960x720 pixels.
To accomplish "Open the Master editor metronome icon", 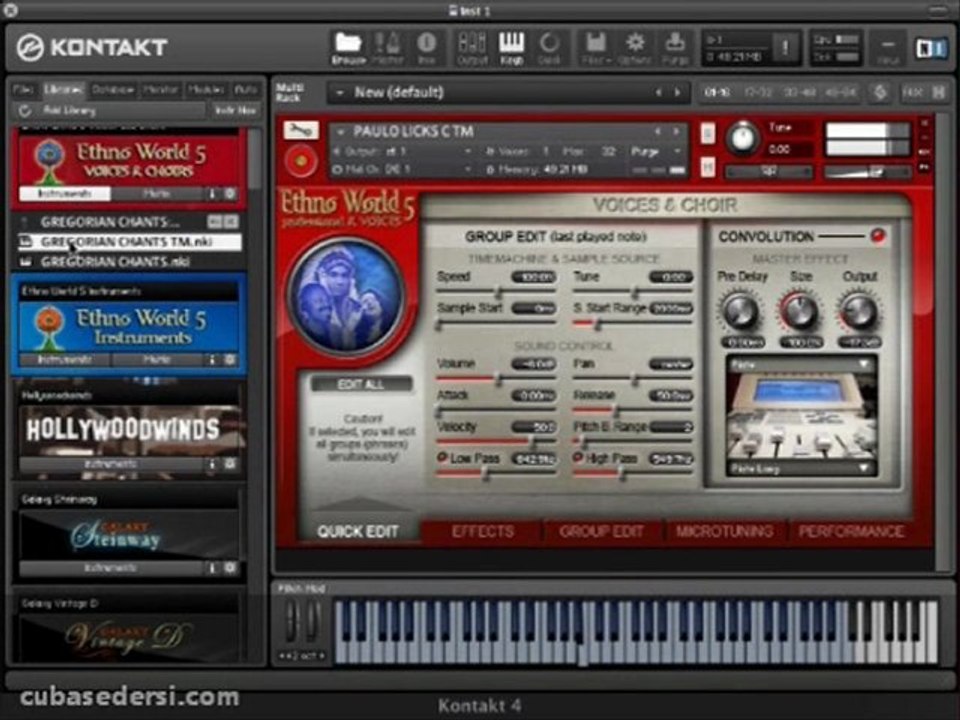I will click(388, 48).
